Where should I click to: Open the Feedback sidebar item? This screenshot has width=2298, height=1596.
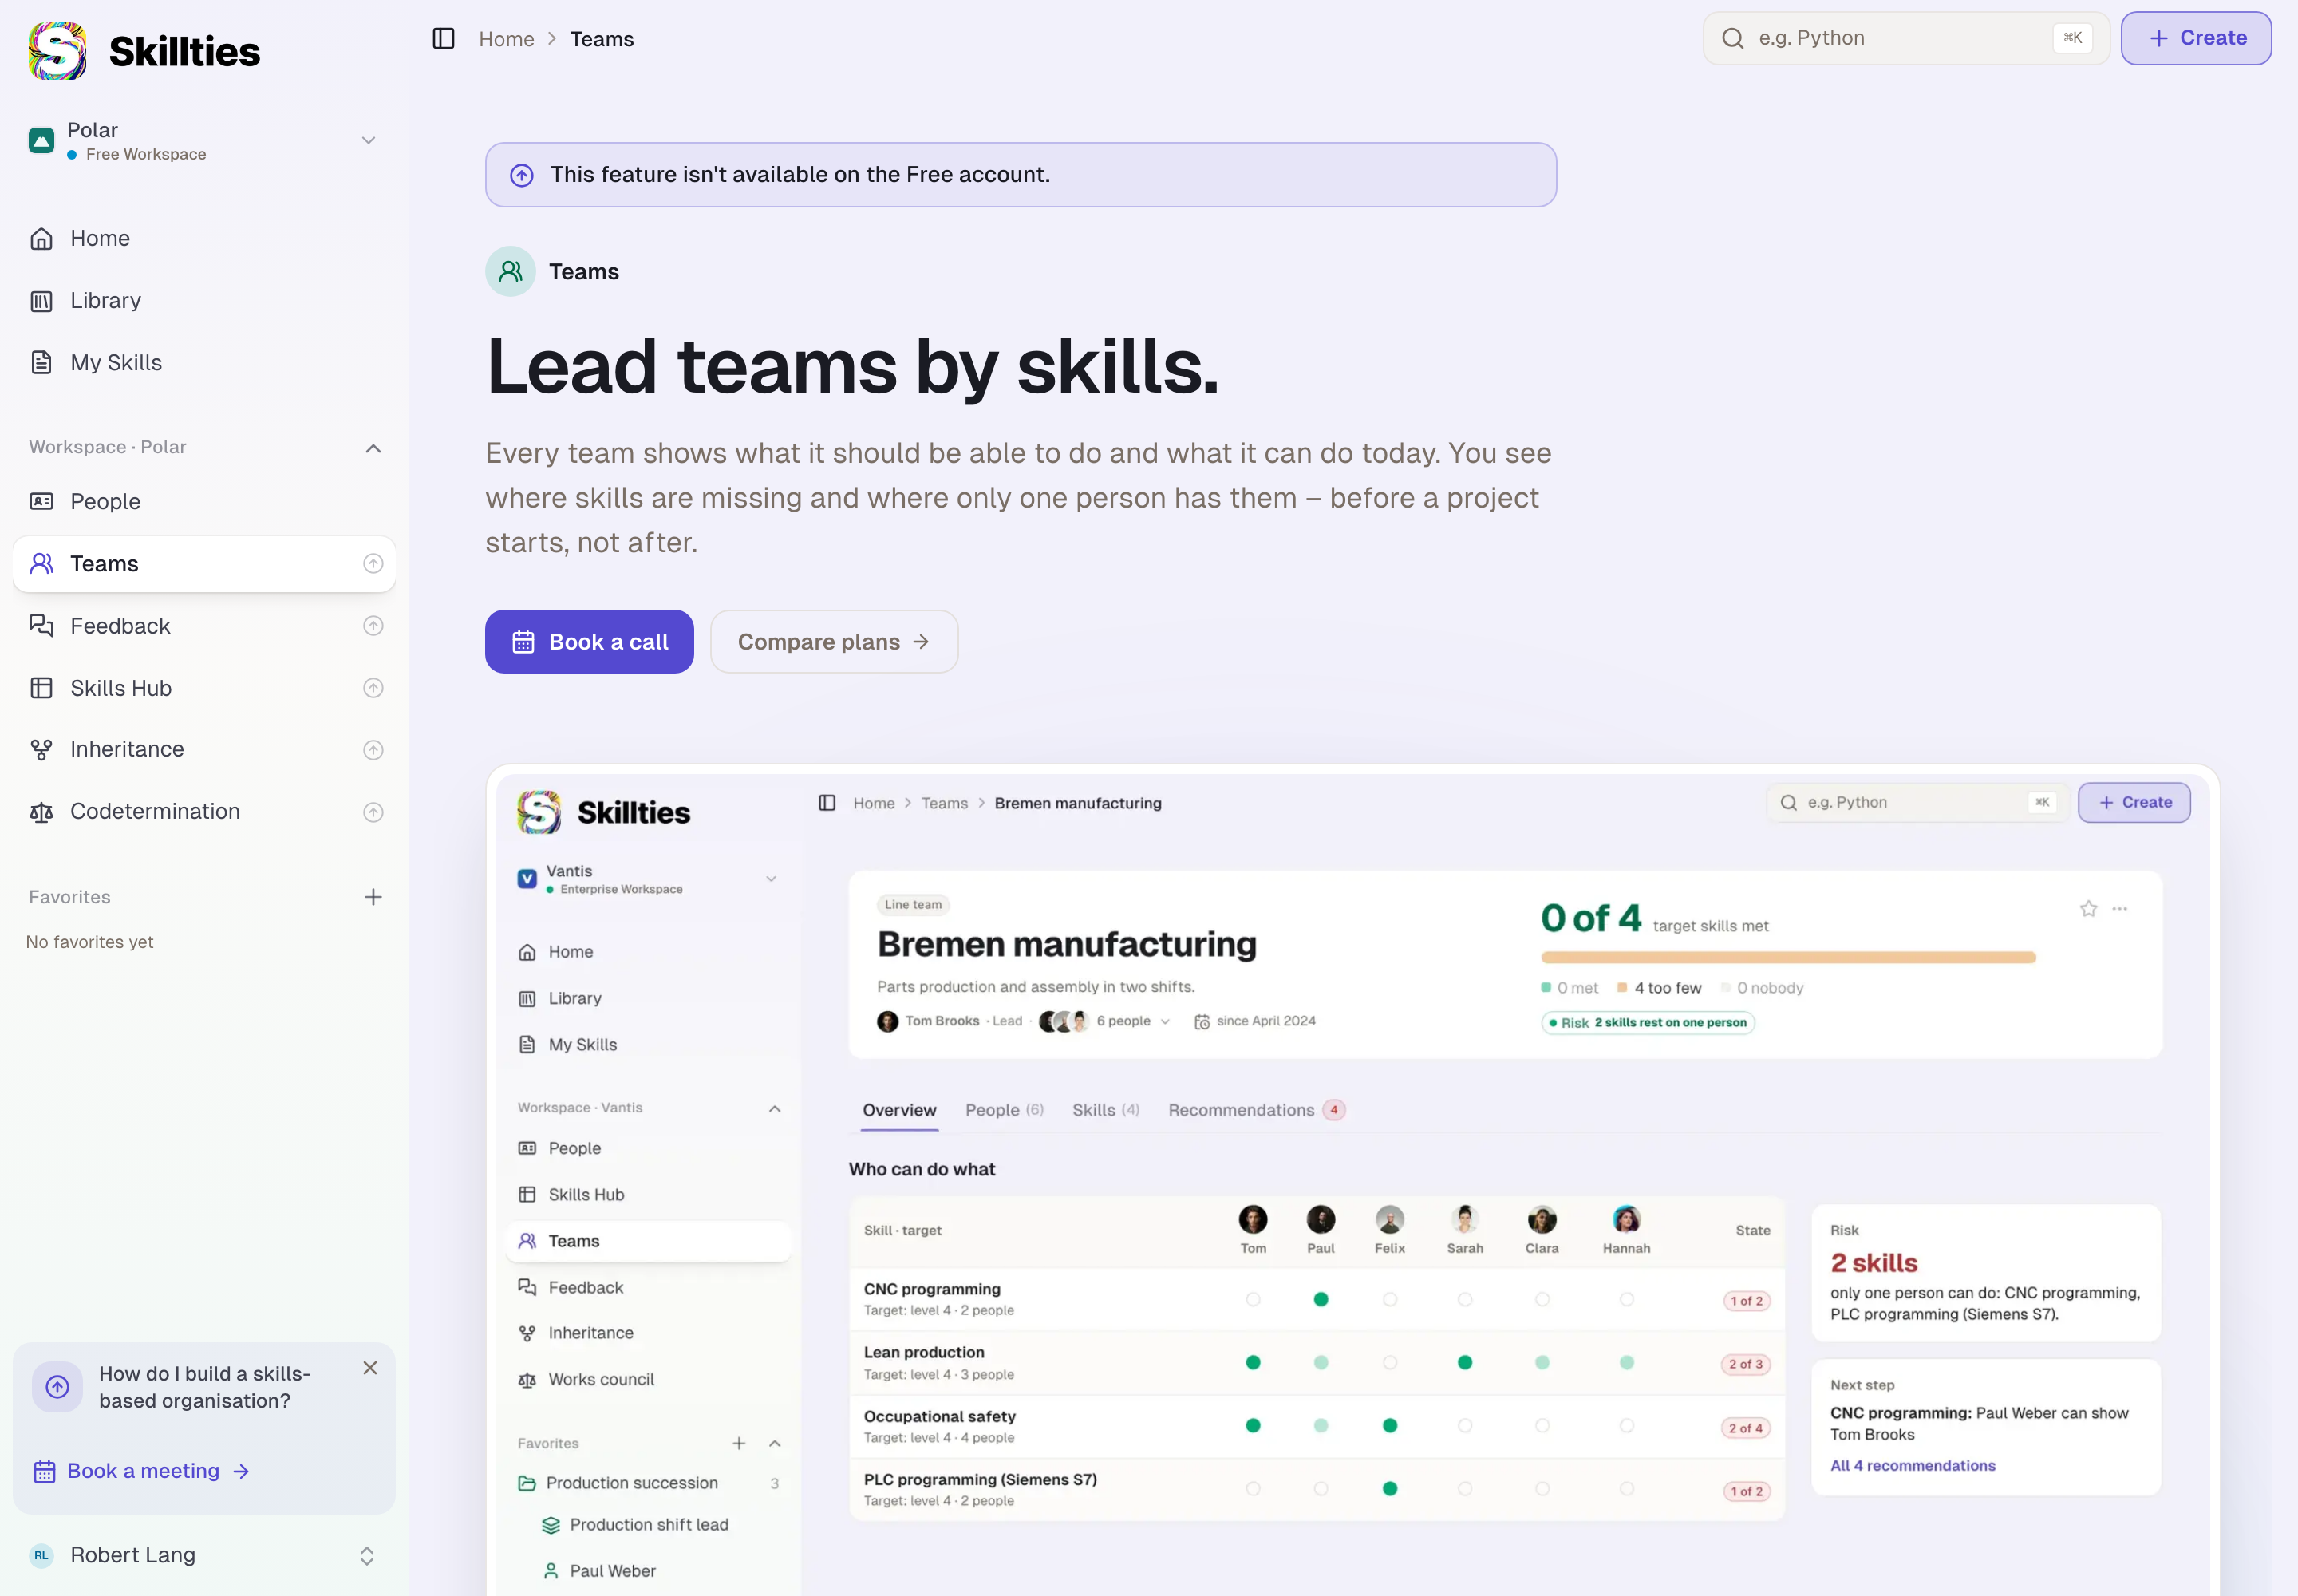pyautogui.click(x=204, y=626)
